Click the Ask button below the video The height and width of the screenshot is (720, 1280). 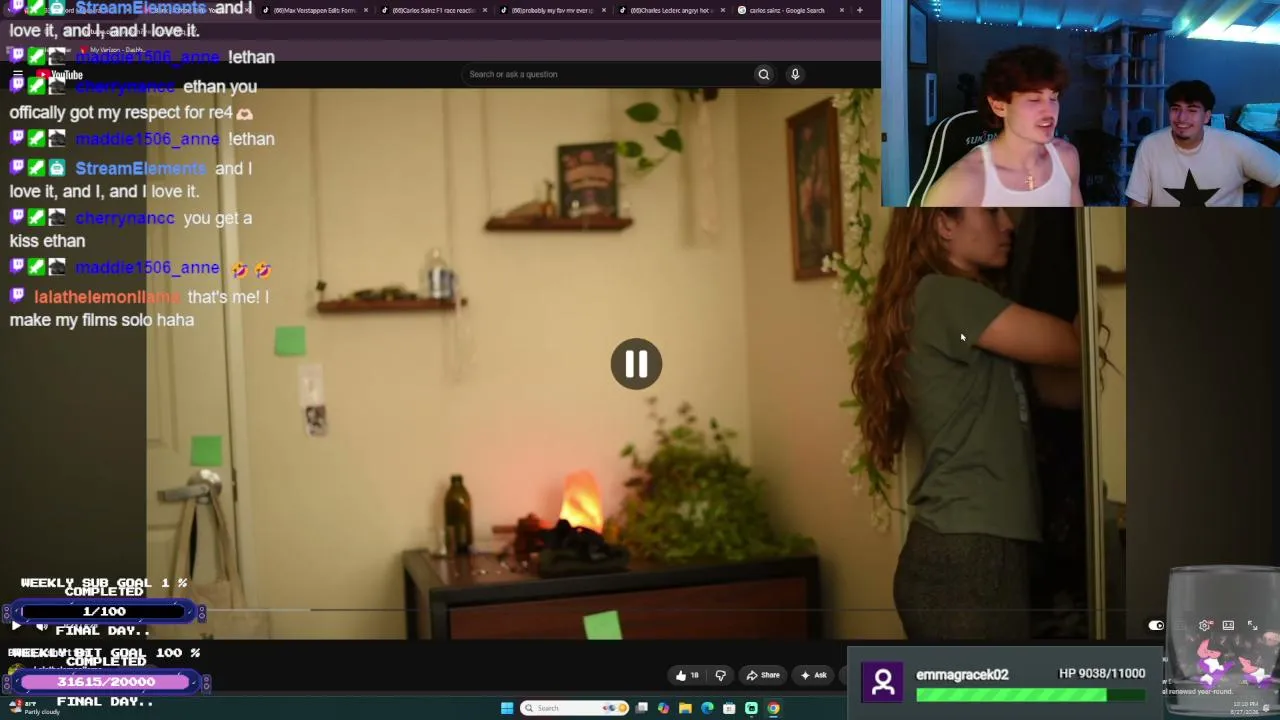coord(814,675)
